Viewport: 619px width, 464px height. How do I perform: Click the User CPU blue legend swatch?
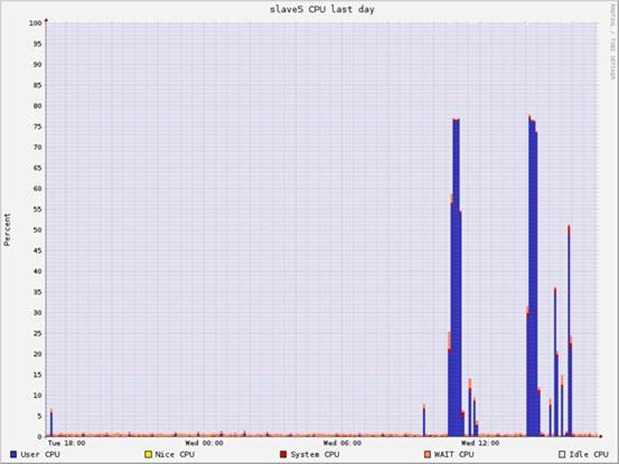tap(13, 455)
